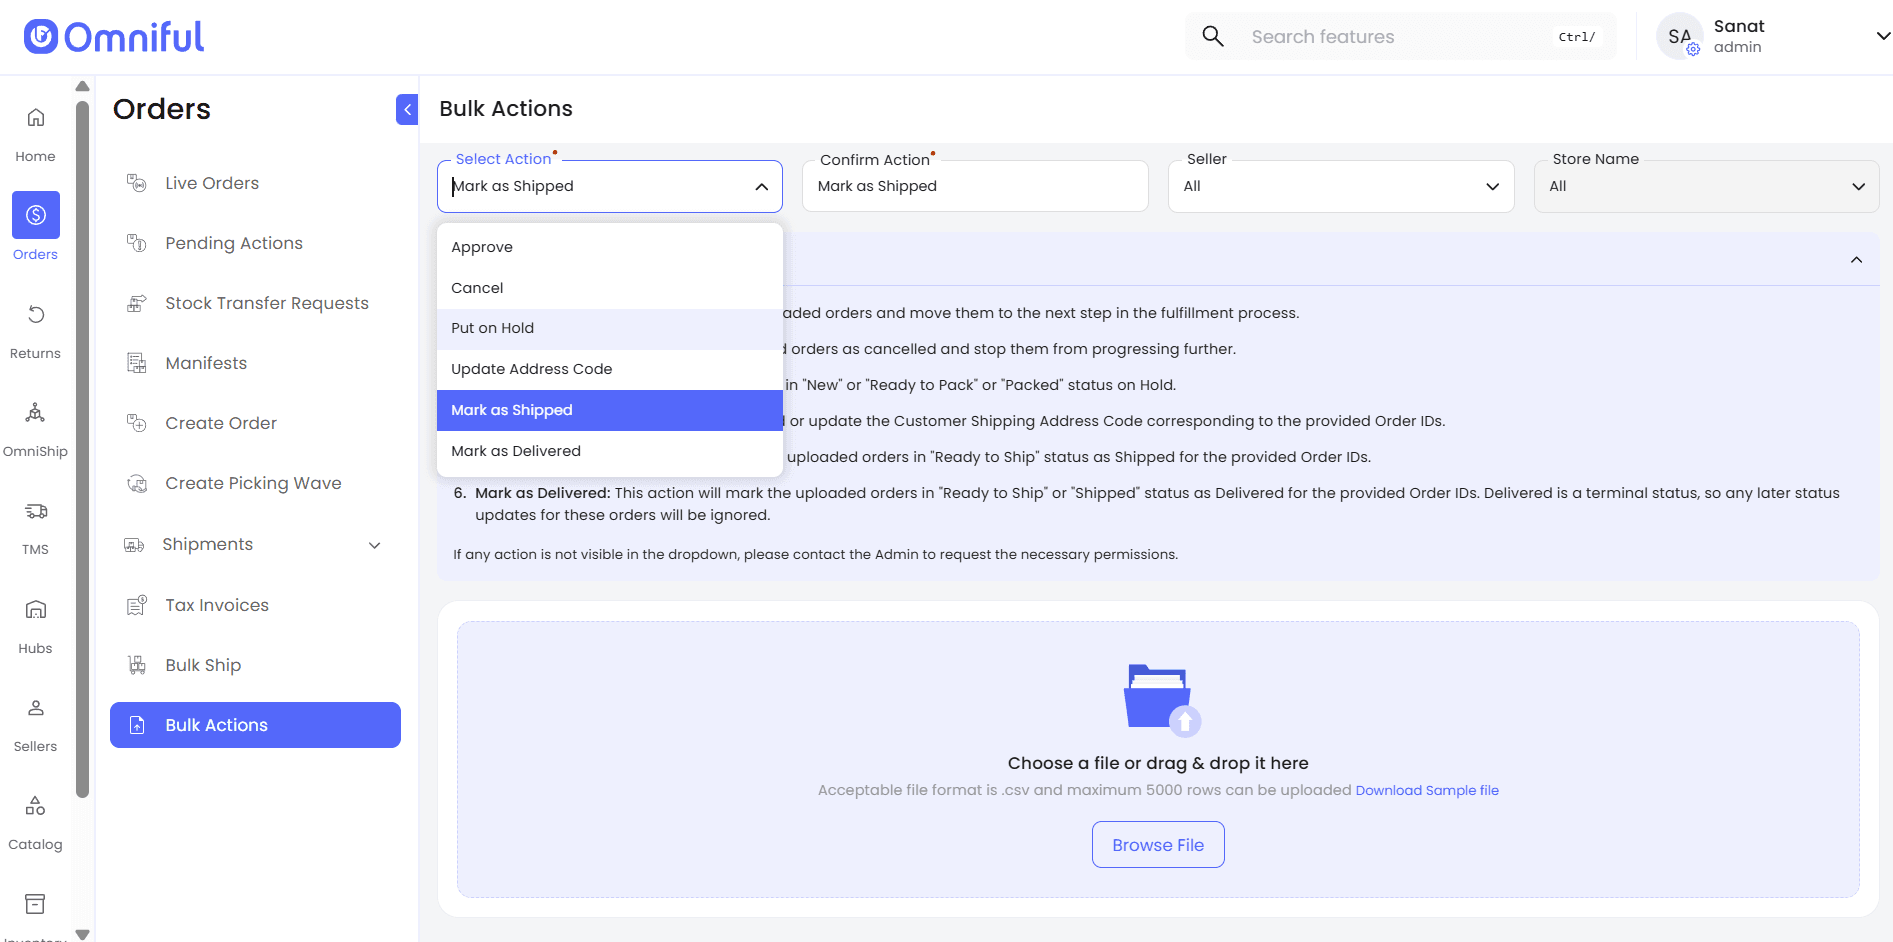Click the Returns icon in sidebar
The width and height of the screenshot is (1893, 942).
[36, 315]
